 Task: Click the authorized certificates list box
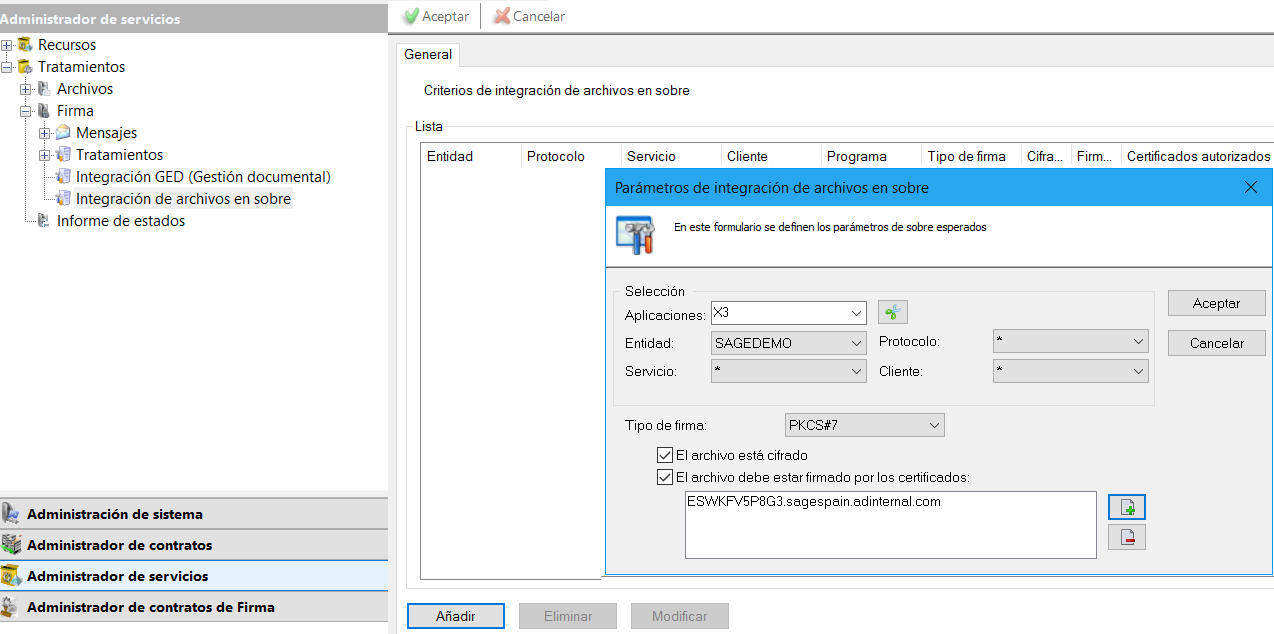click(890, 525)
